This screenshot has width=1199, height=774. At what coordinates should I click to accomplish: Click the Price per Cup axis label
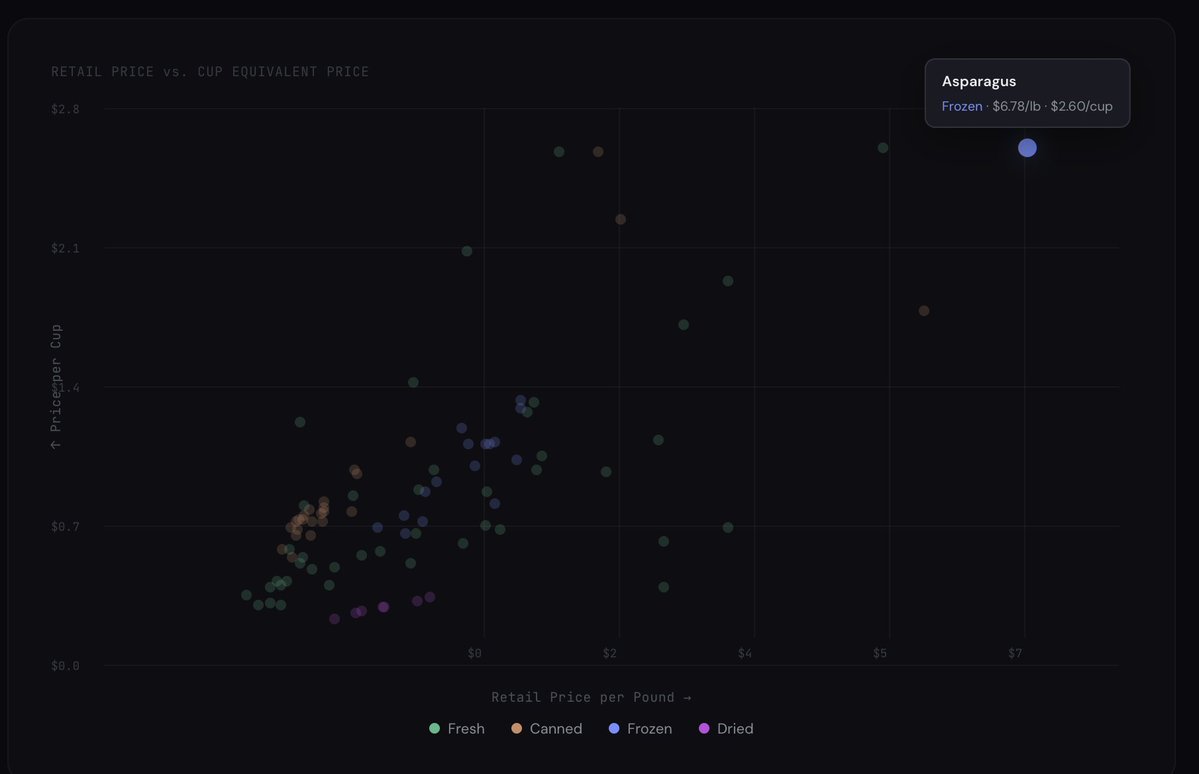tap(55, 386)
